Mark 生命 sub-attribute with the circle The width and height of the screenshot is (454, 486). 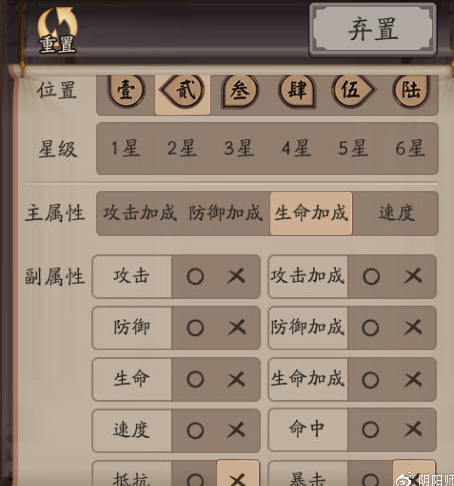point(195,379)
